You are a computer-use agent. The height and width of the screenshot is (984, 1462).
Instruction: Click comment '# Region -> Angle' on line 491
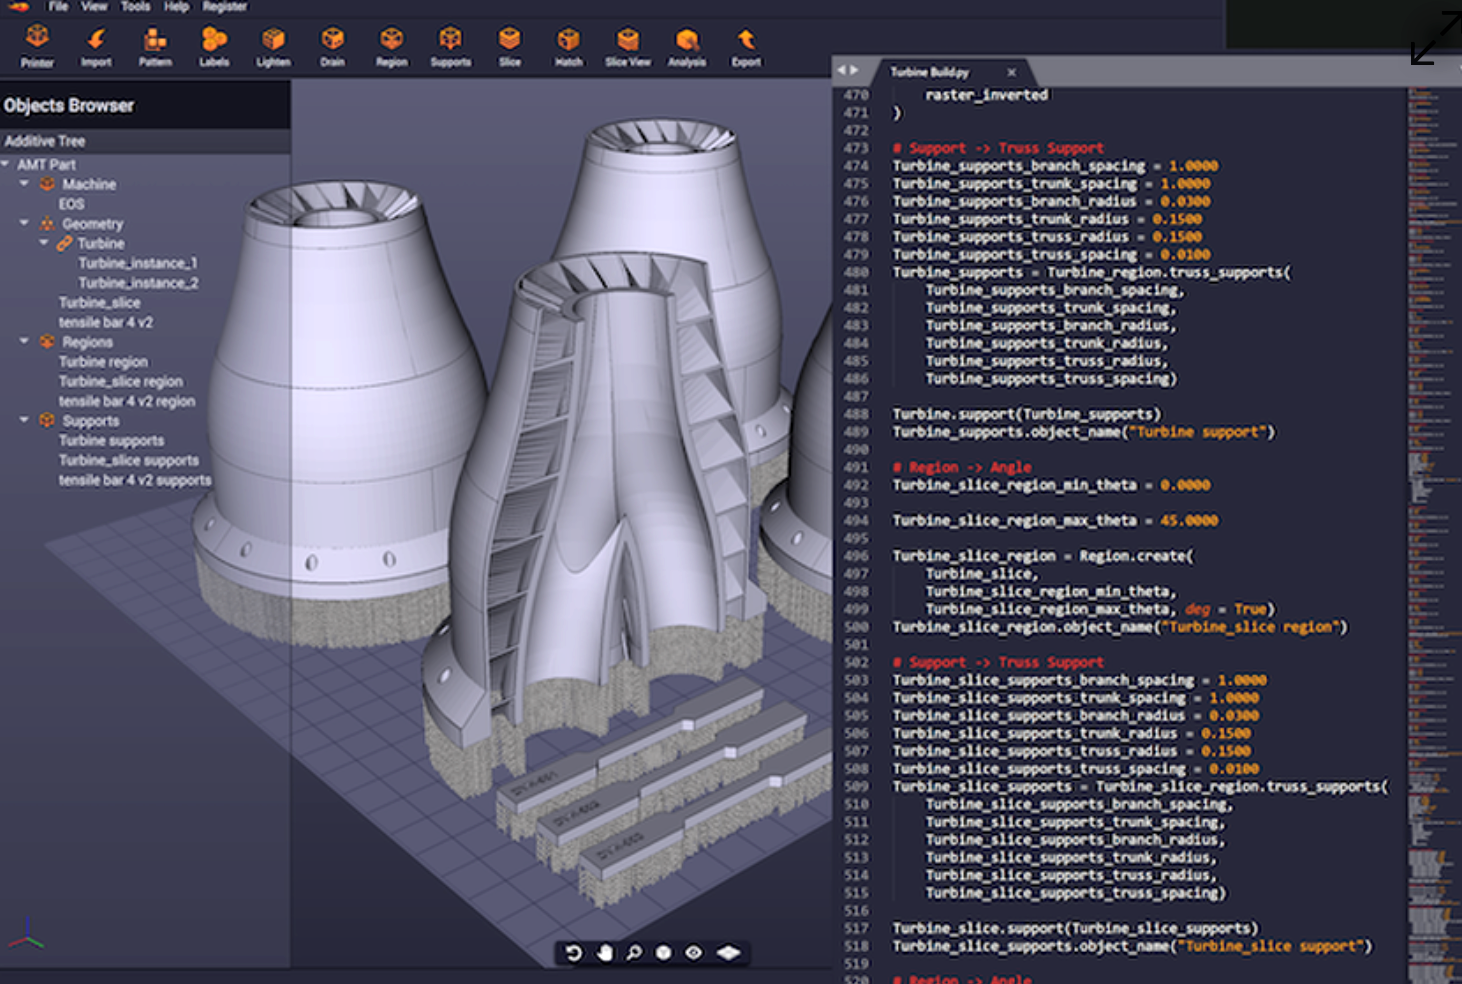[x=961, y=467]
